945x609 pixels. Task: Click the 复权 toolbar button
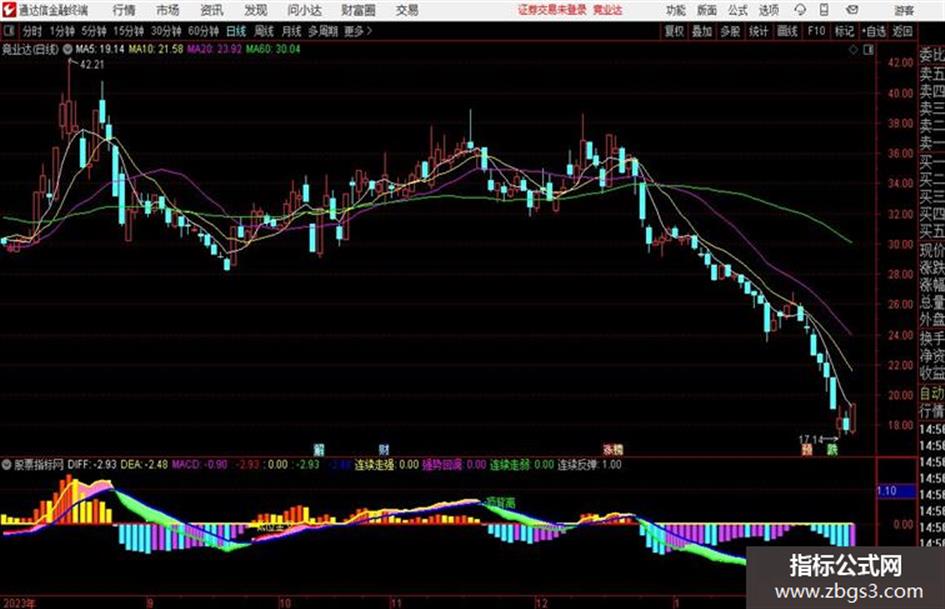(674, 31)
